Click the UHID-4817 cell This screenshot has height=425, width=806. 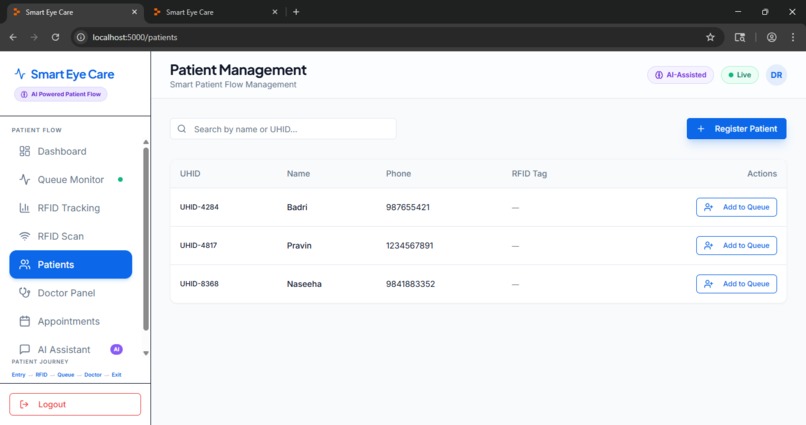tap(198, 245)
